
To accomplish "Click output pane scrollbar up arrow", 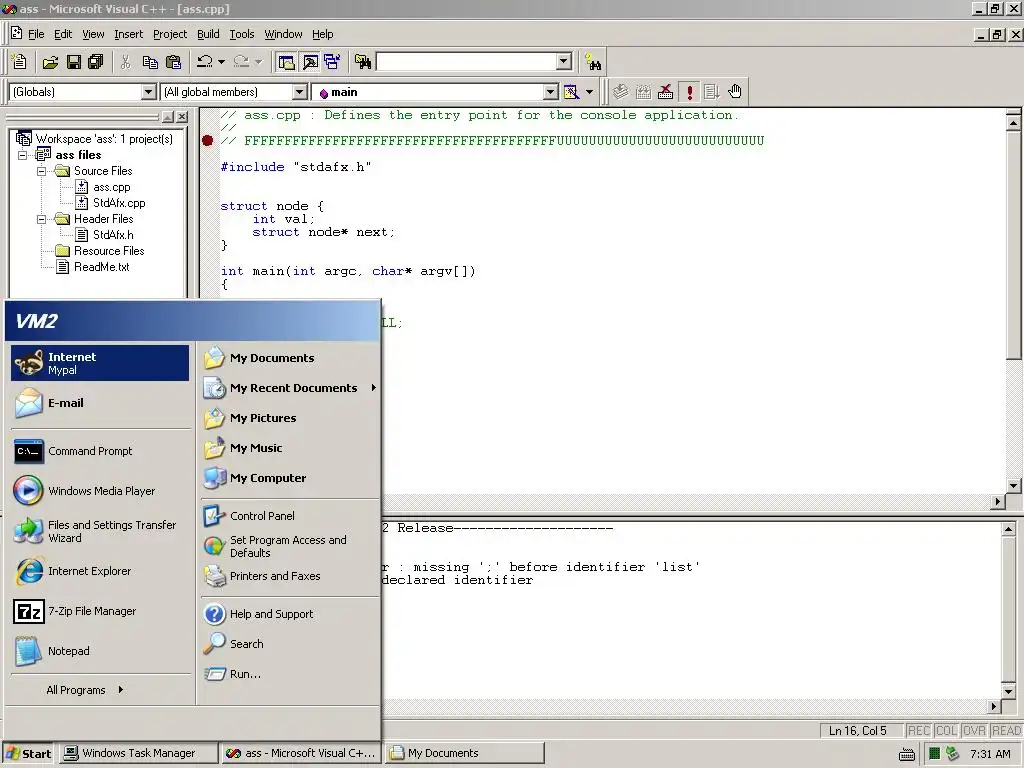I will (1008, 530).
